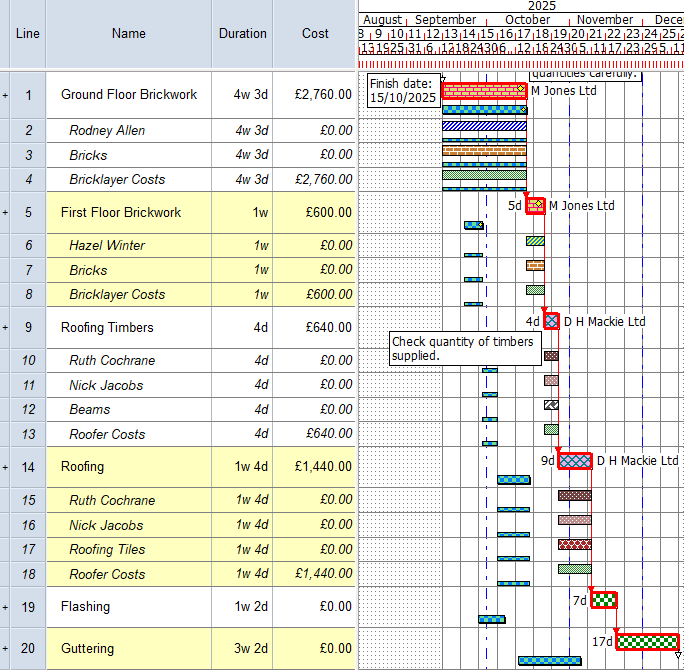Select the Name column header
The width and height of the screenshot is (684, 670).
click(x=128, y=33)
